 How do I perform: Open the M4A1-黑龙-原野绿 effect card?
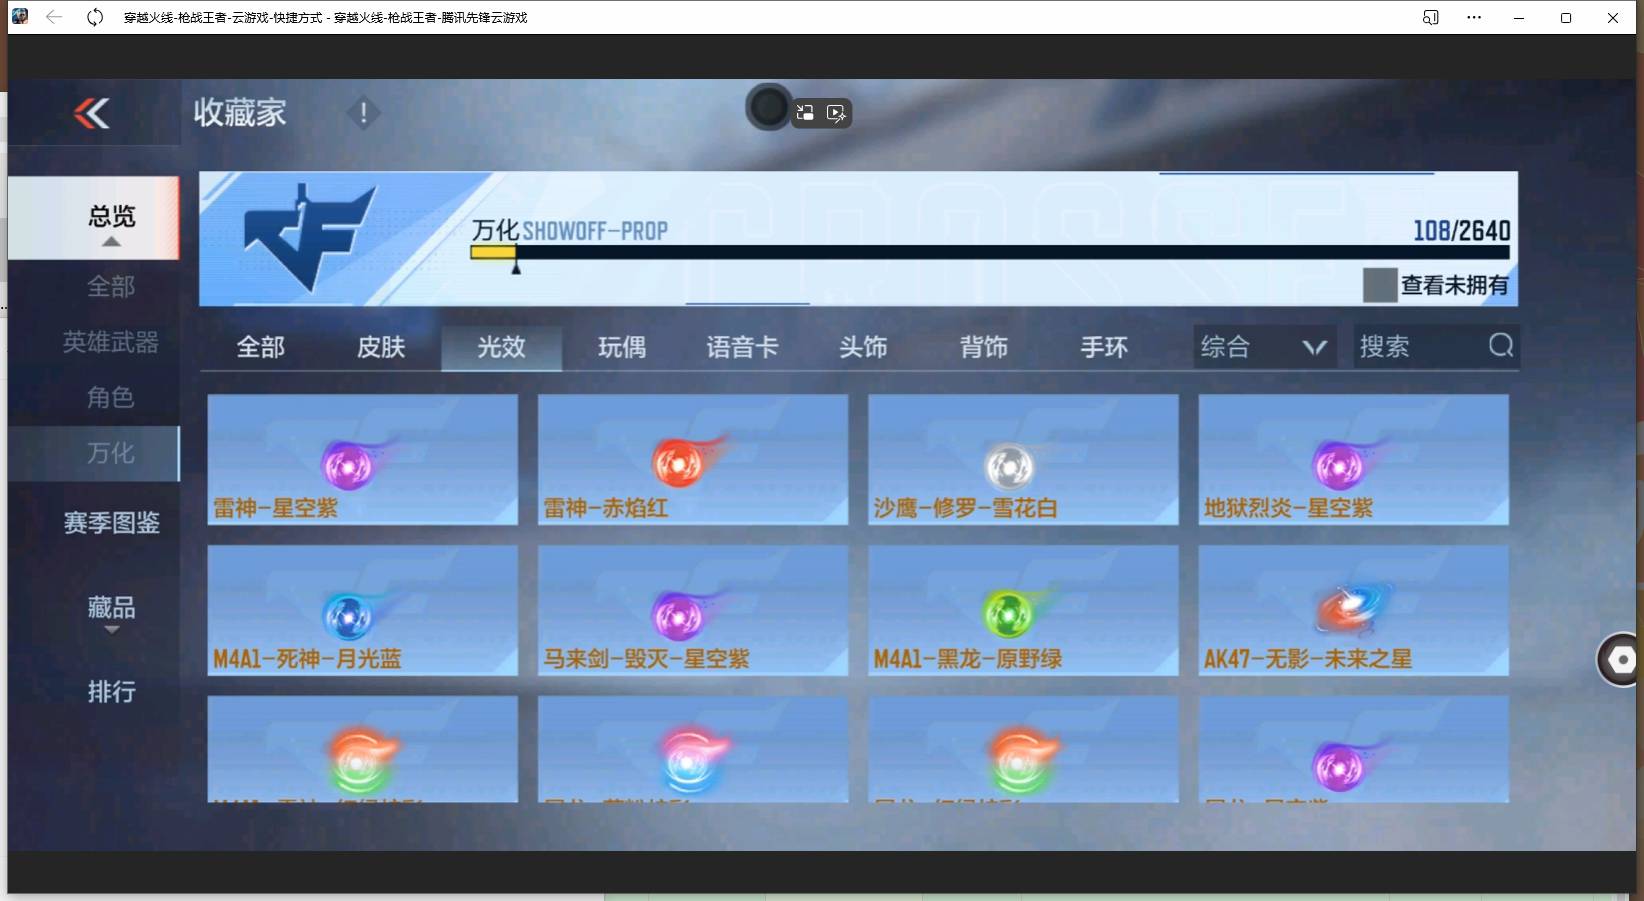tap(1023, 610)
